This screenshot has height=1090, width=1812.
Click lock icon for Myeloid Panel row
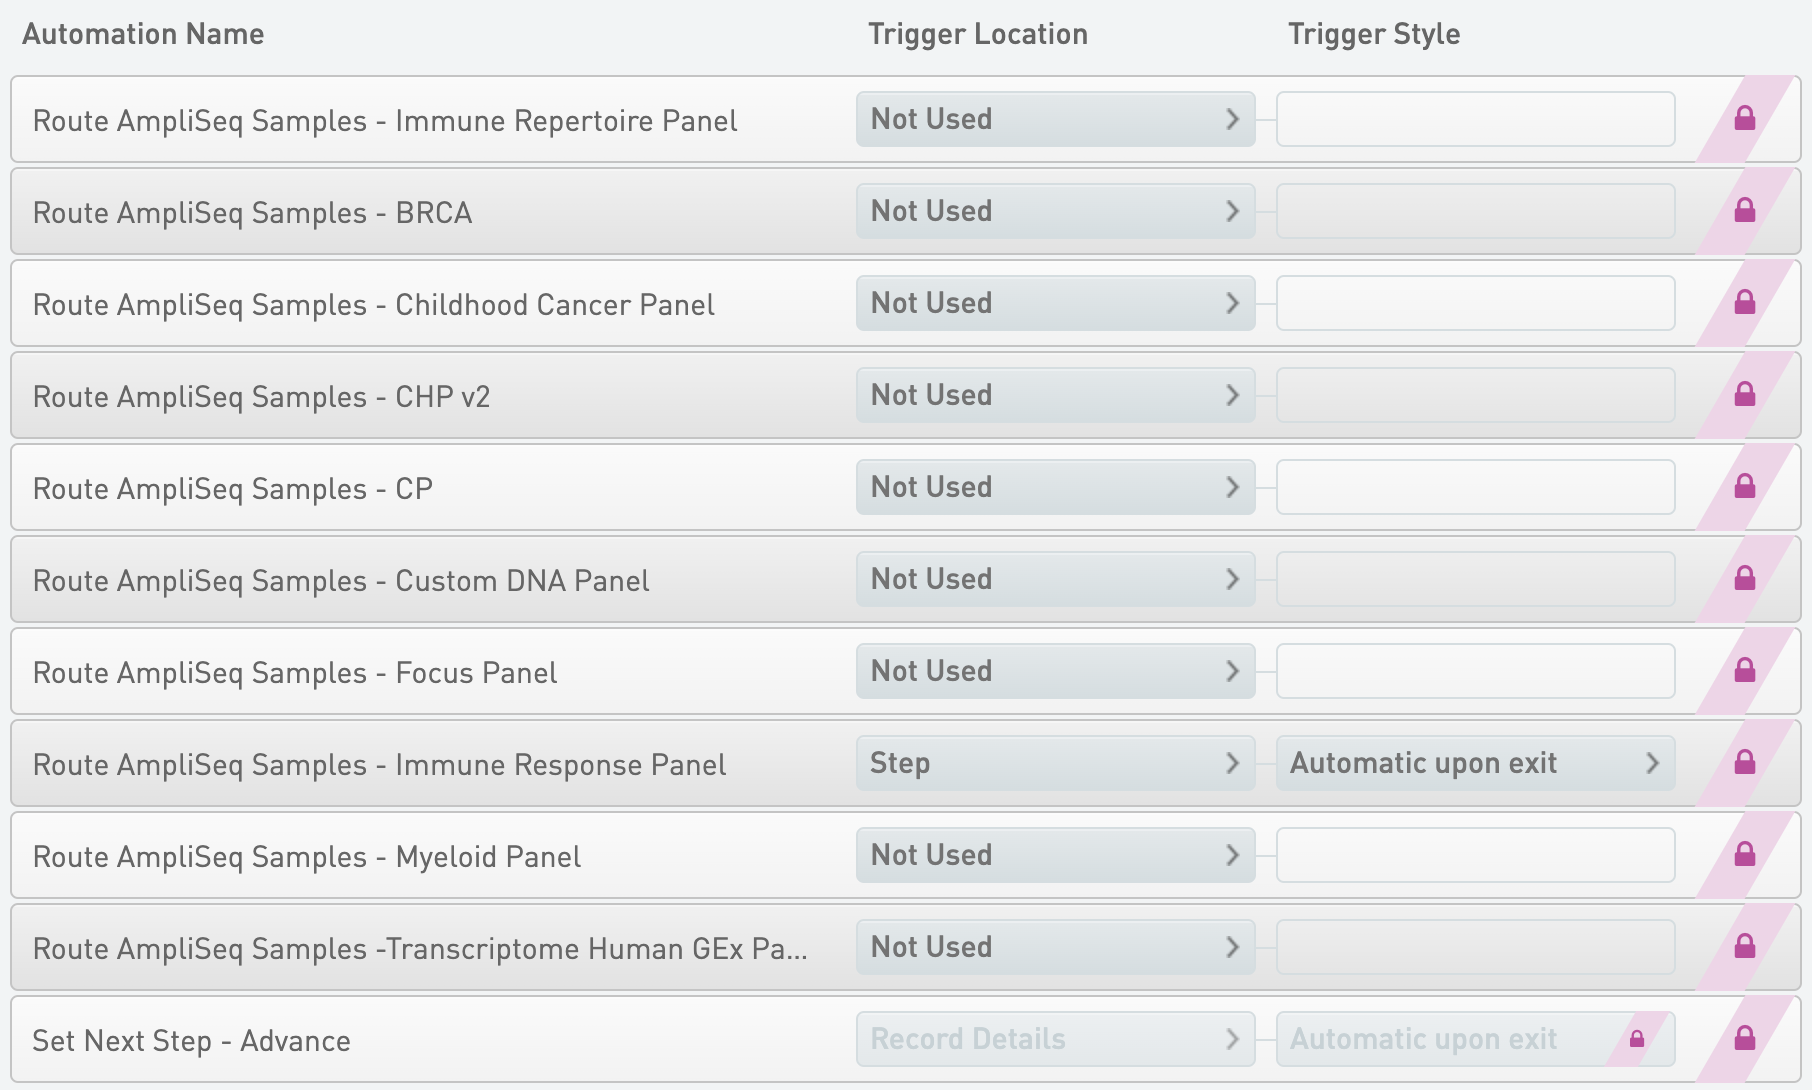1745,855
